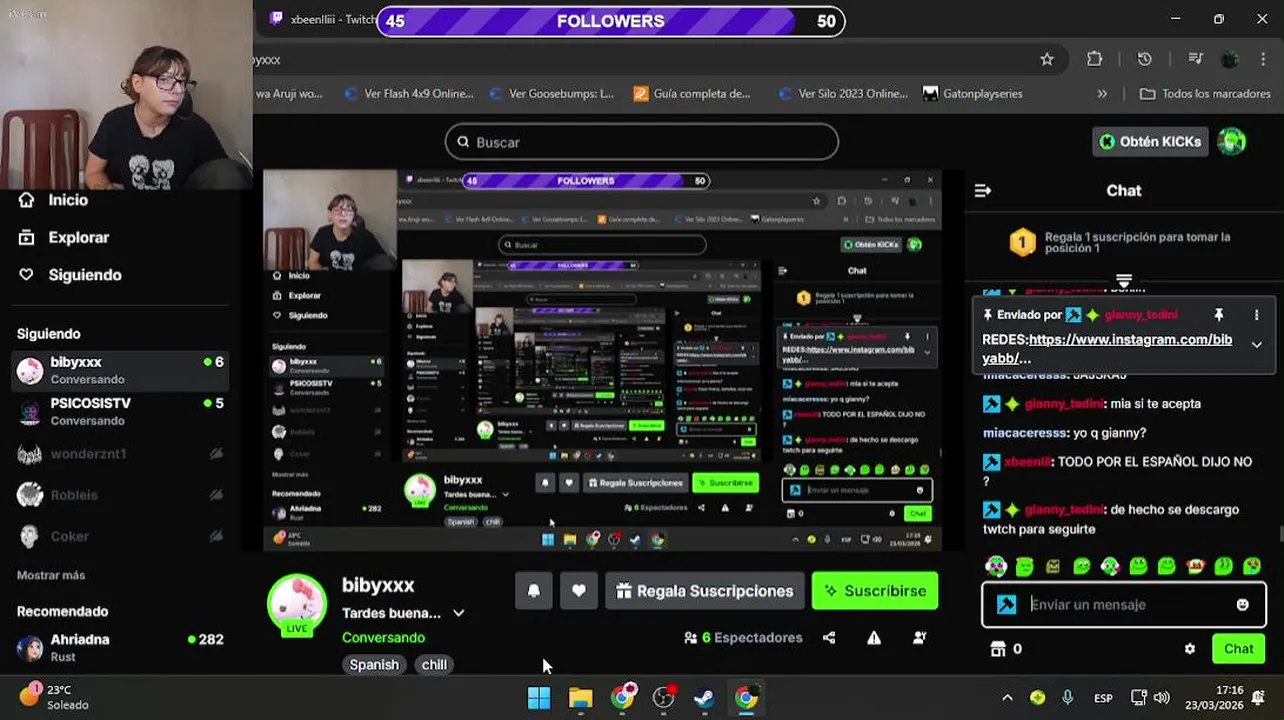The width and height of the screenshot is (1284, 720).
Task: Select the offline channel Coker
Action: click(x=120, y=536)
